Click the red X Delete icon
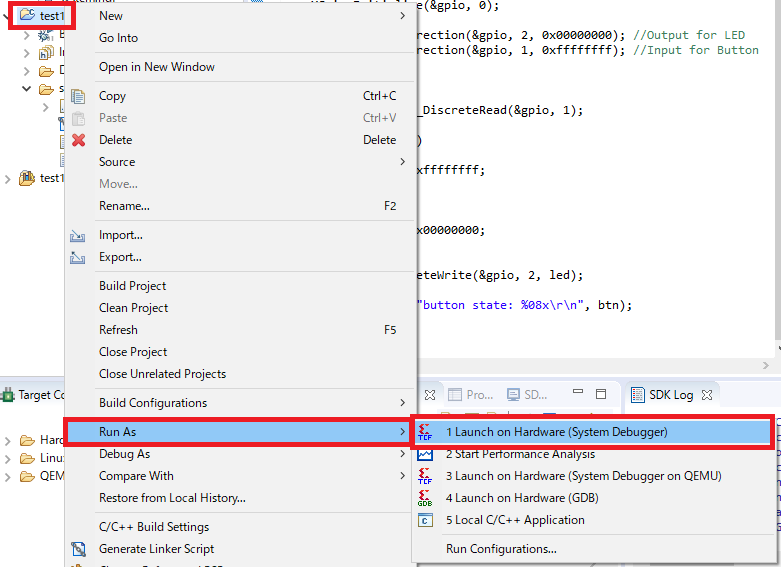 [x=78, y=140]
